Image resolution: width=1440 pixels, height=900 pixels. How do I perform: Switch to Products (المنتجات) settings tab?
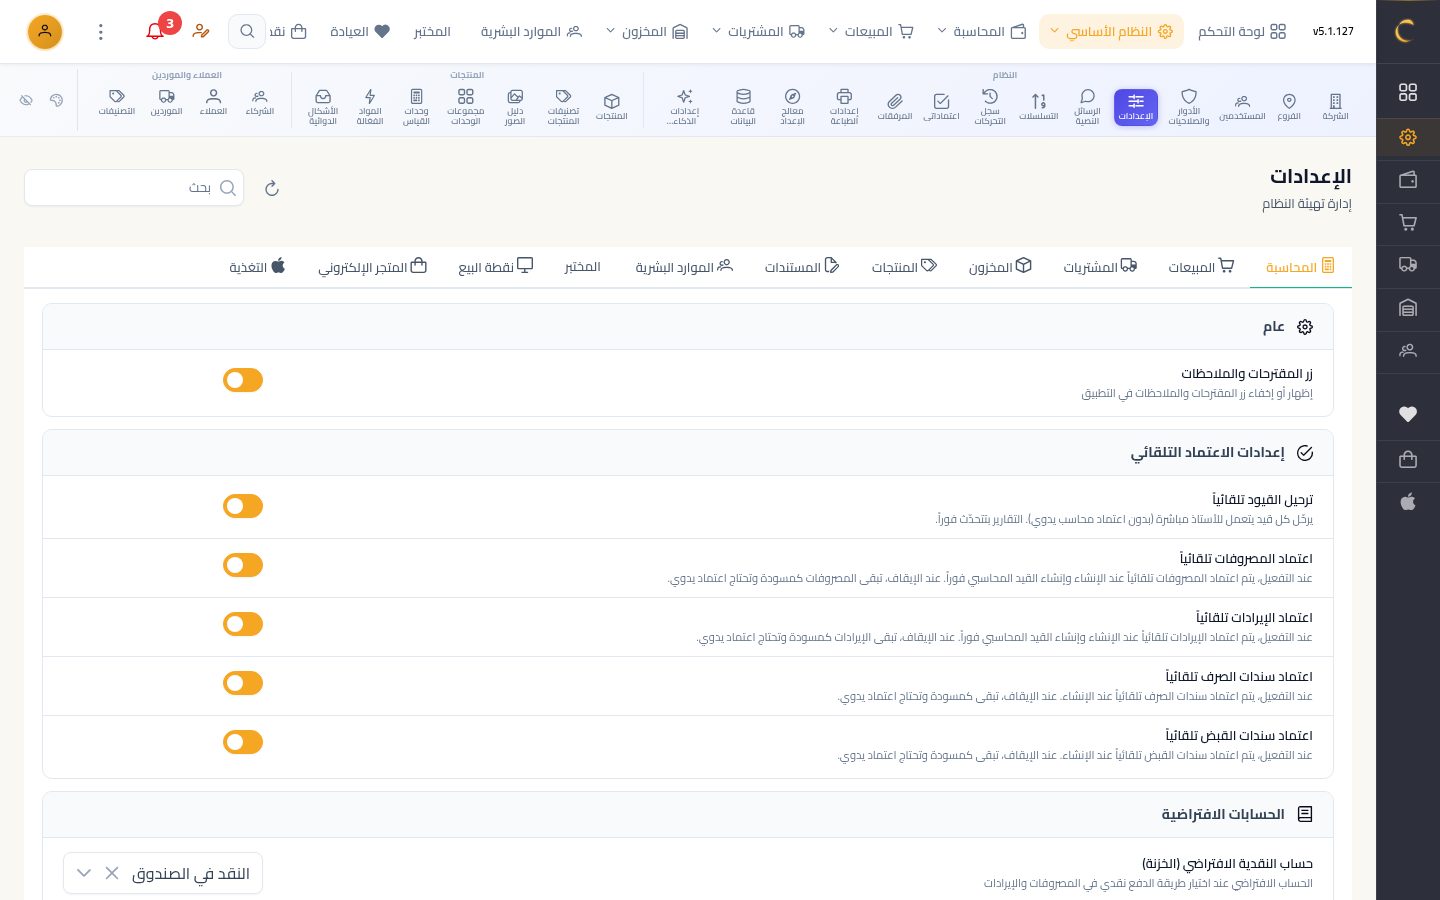pos(904,267)
